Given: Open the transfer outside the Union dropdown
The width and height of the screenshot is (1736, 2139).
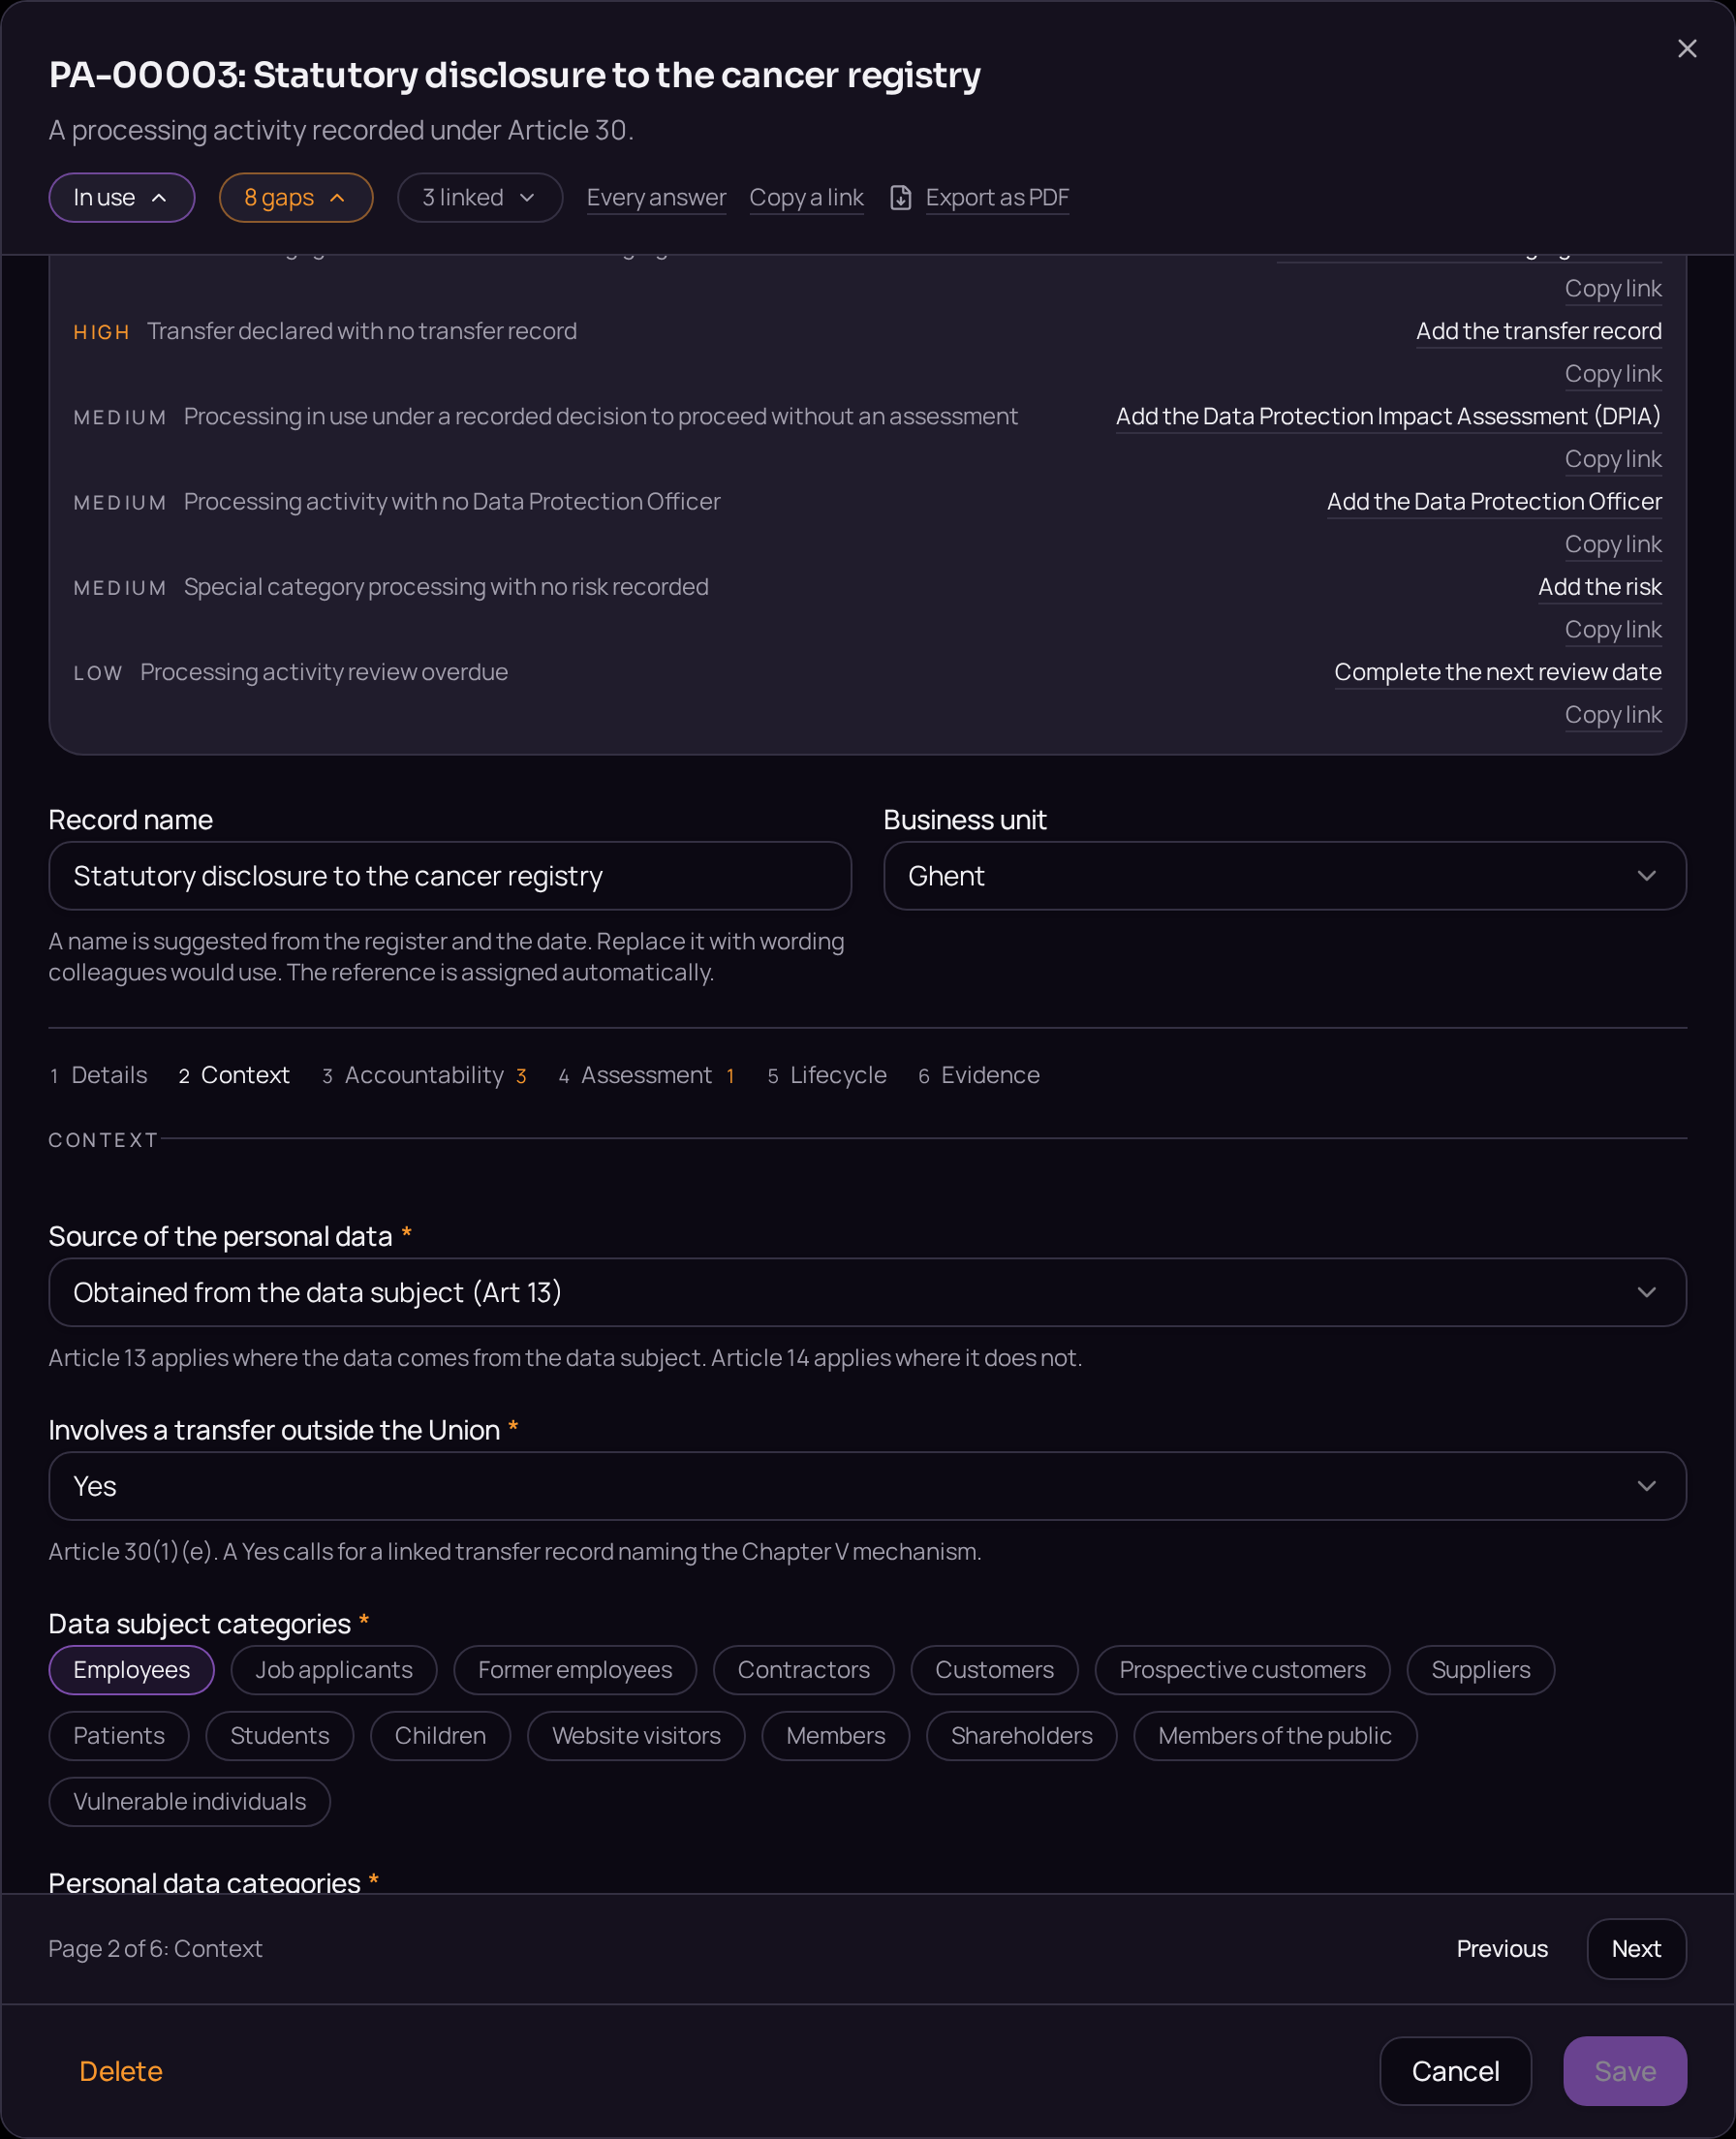Looking at the screenshot, I should coord(867,1486).
